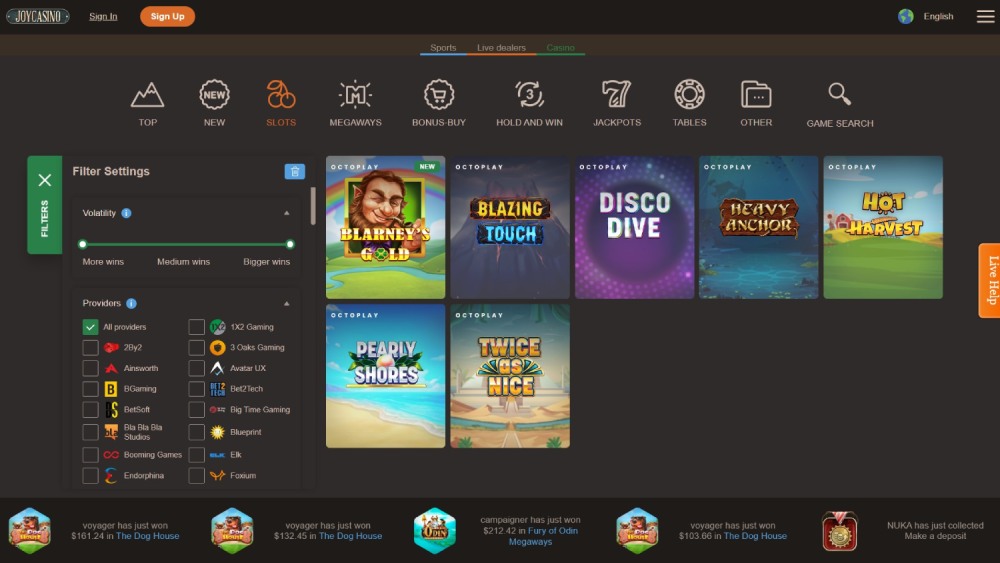Image resolution: width=1000 pixels, height=563 pixels.
Task: Switch to the Sports tab
Action: click(x=443, y=48)
